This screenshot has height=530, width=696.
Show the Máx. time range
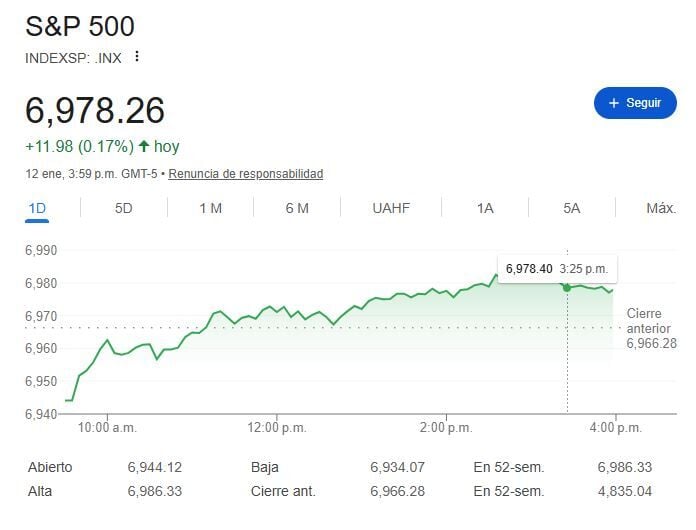[660, 208]
